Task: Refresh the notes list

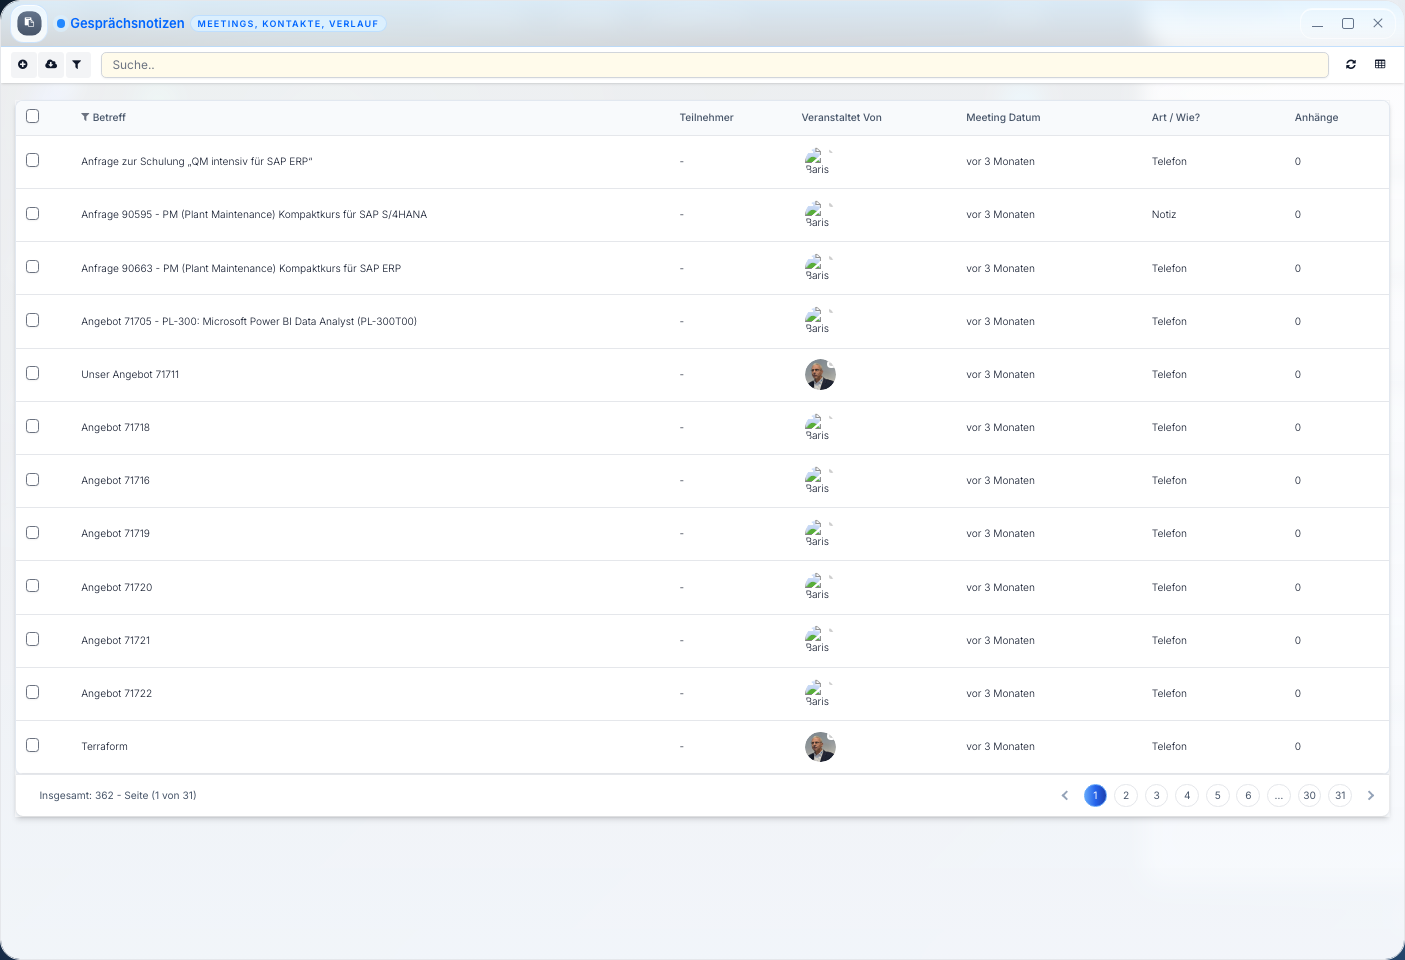Action: point(1351,64)
